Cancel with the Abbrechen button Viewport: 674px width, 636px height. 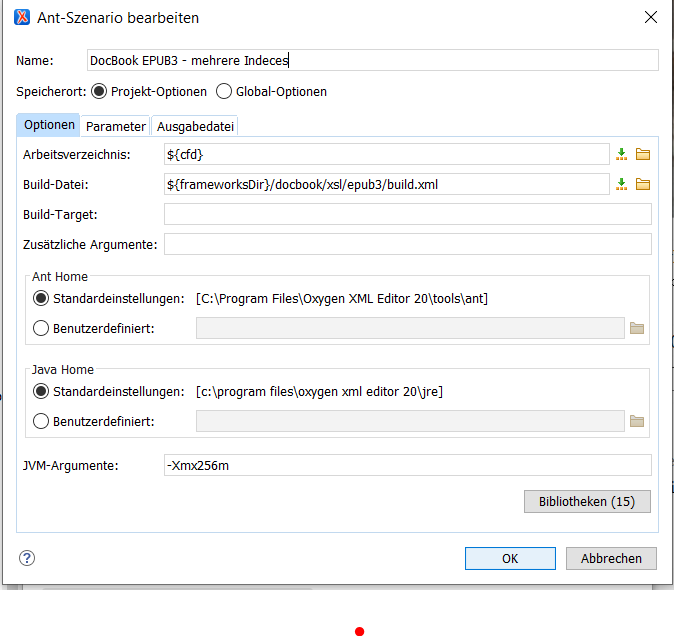[x=610, y=558]
